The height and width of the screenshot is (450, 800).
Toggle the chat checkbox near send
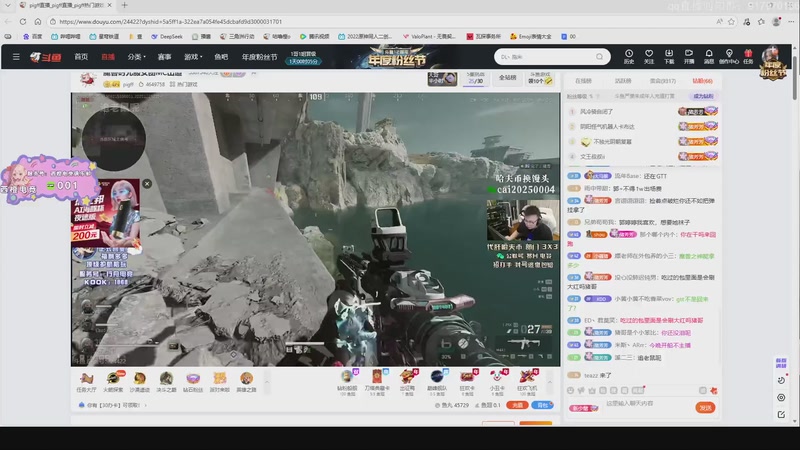(x=703, y=390)
